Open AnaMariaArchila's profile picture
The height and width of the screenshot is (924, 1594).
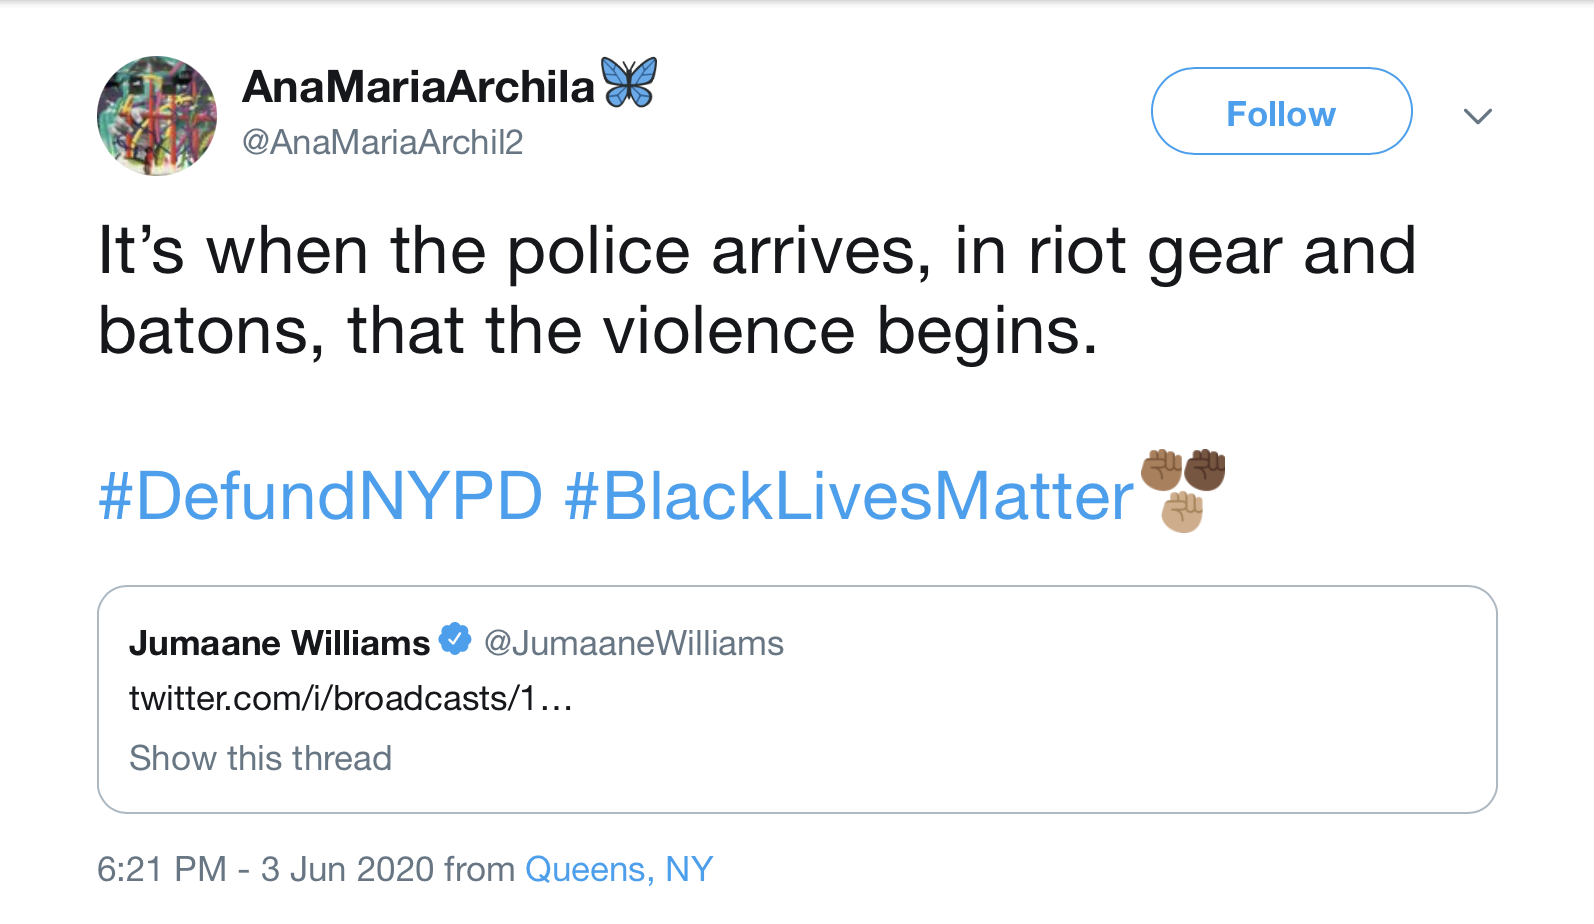pyautogui.click(x=157, y=116)
